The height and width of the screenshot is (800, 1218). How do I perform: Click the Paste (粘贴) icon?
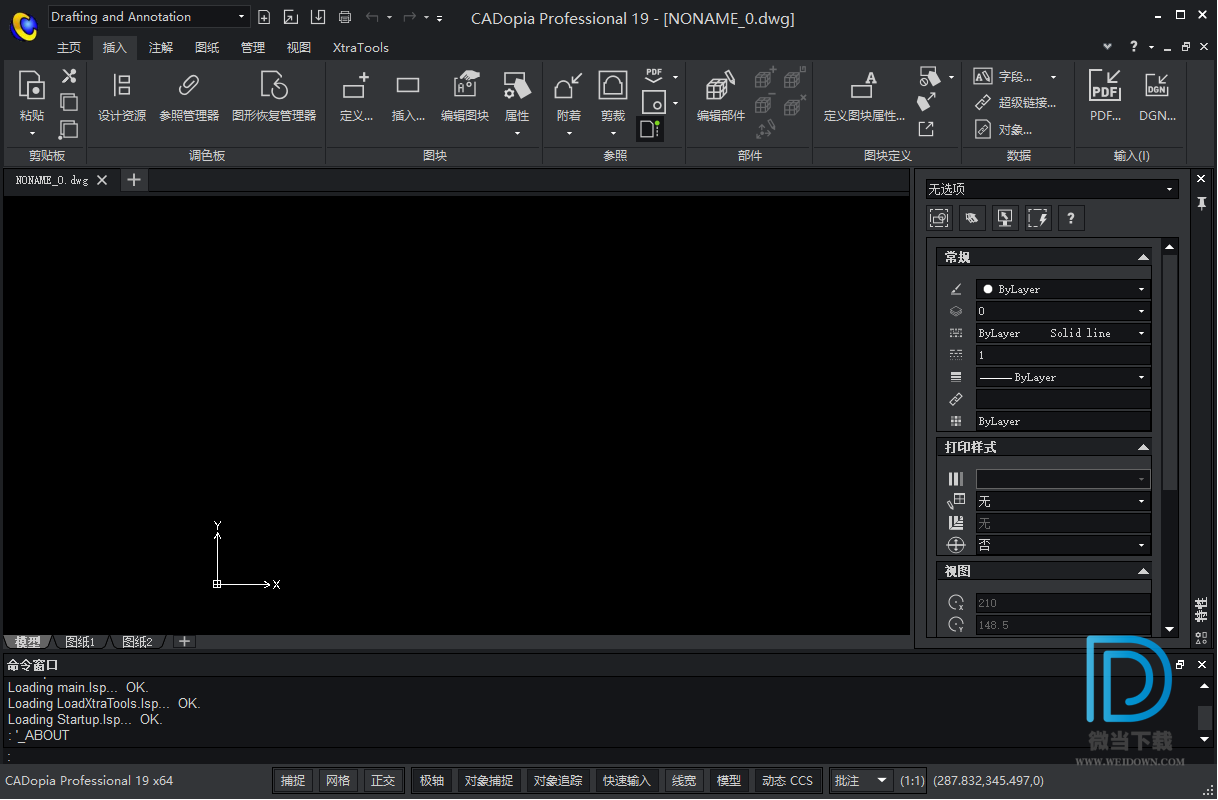click(x=32, y=87)
